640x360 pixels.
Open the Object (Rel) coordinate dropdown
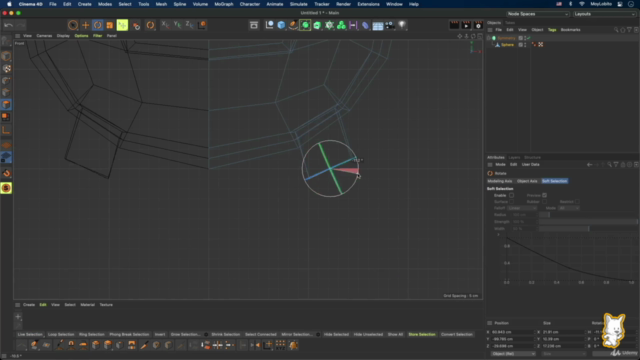coord(513,353)
